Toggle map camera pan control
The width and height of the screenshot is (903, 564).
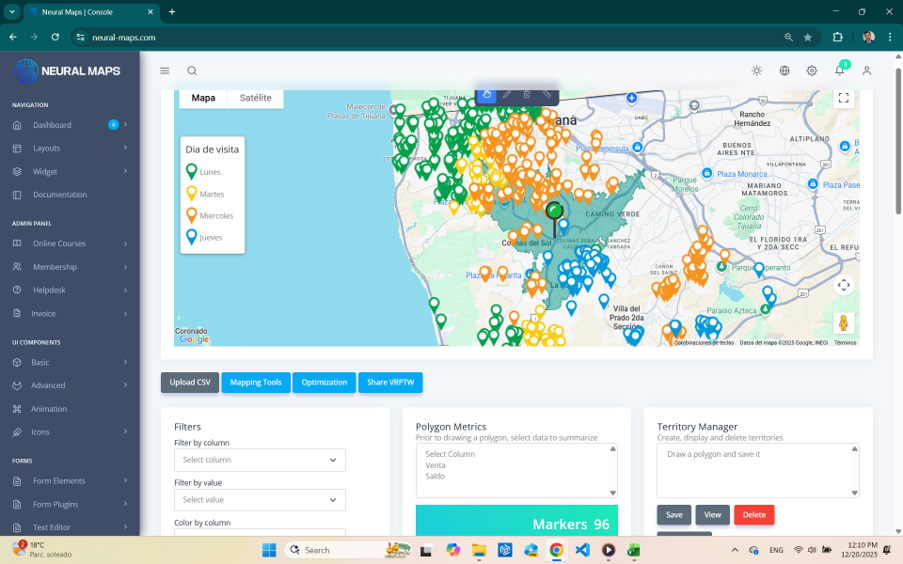point(844,285)
